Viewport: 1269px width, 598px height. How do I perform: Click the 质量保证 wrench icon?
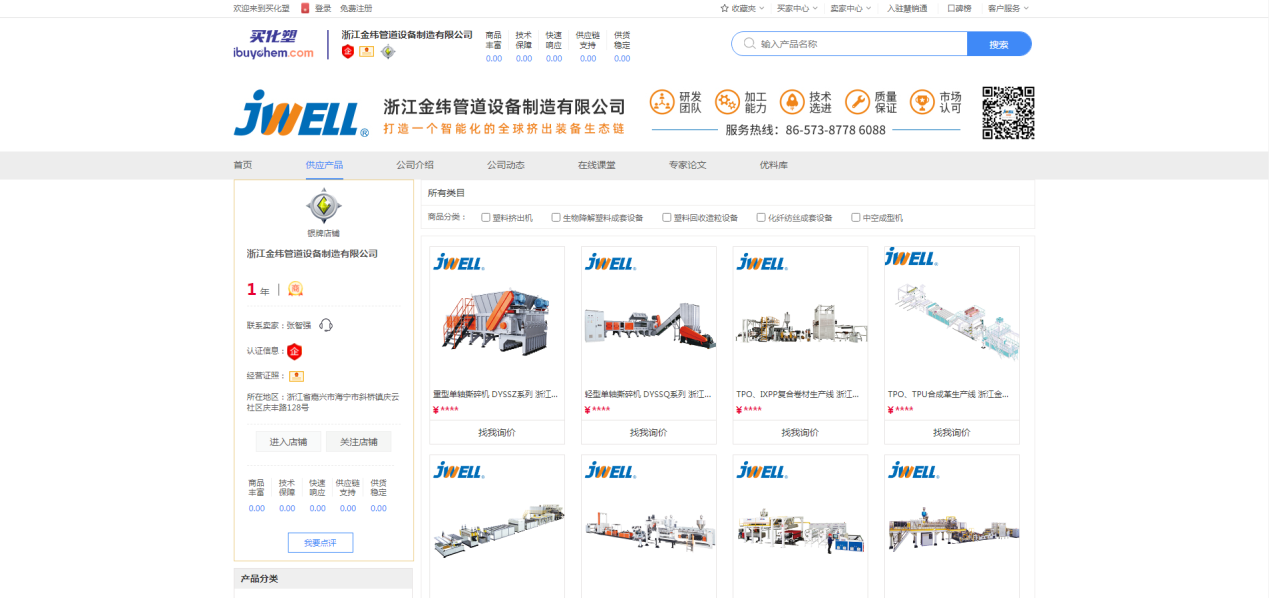click(x=857, y=102)
